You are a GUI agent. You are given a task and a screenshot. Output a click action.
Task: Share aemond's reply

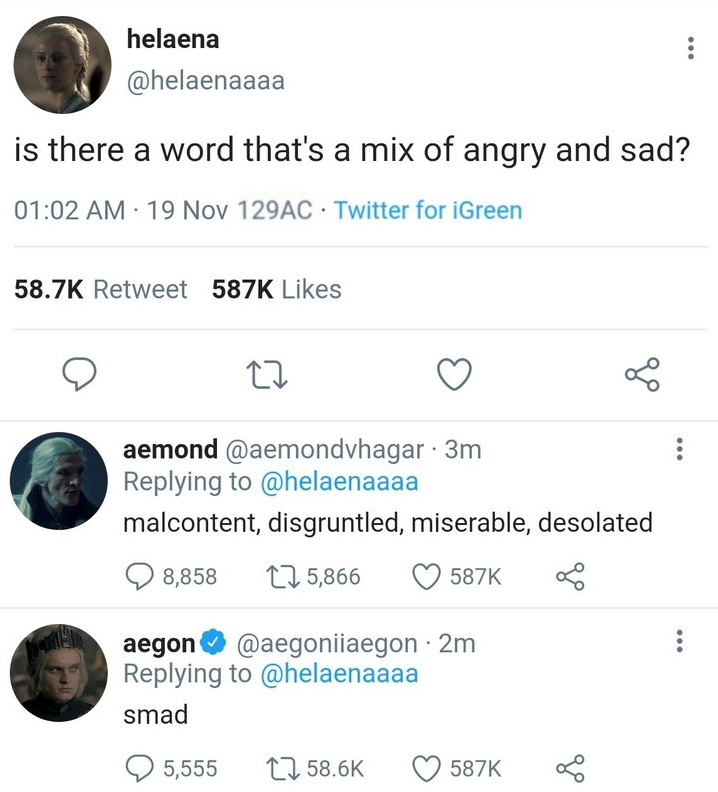pyautogui.click(x=569, y=576)
